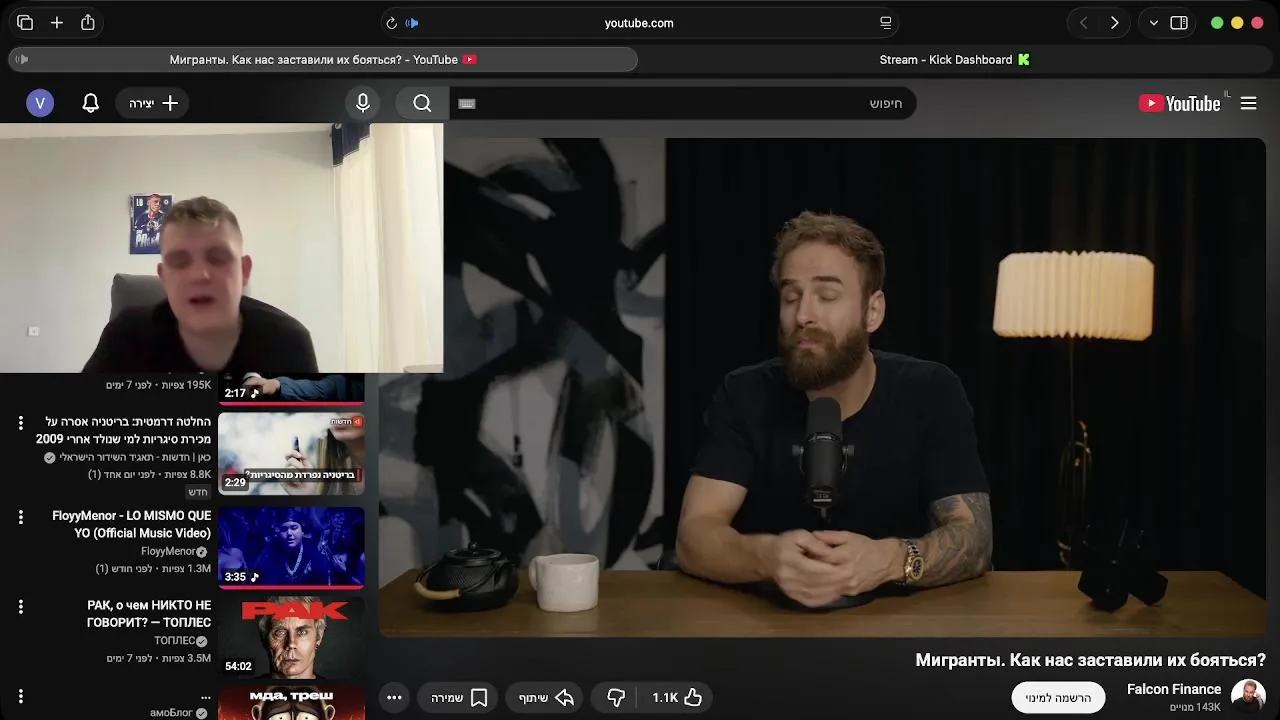The width and height of the screenshot is (1280, 720).
Task: Toggle the Safari sidebar
Action: 1179,23
